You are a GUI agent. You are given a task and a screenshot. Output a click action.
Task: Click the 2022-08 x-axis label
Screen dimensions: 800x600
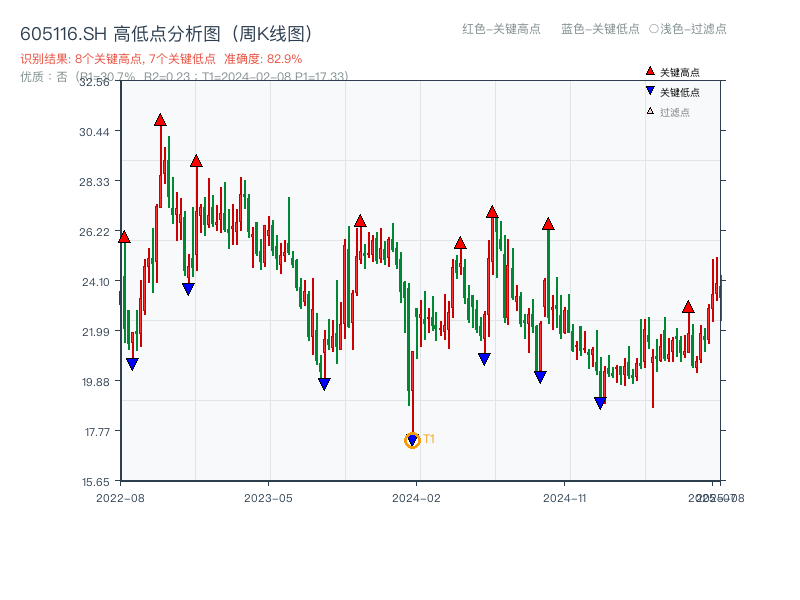120,498
